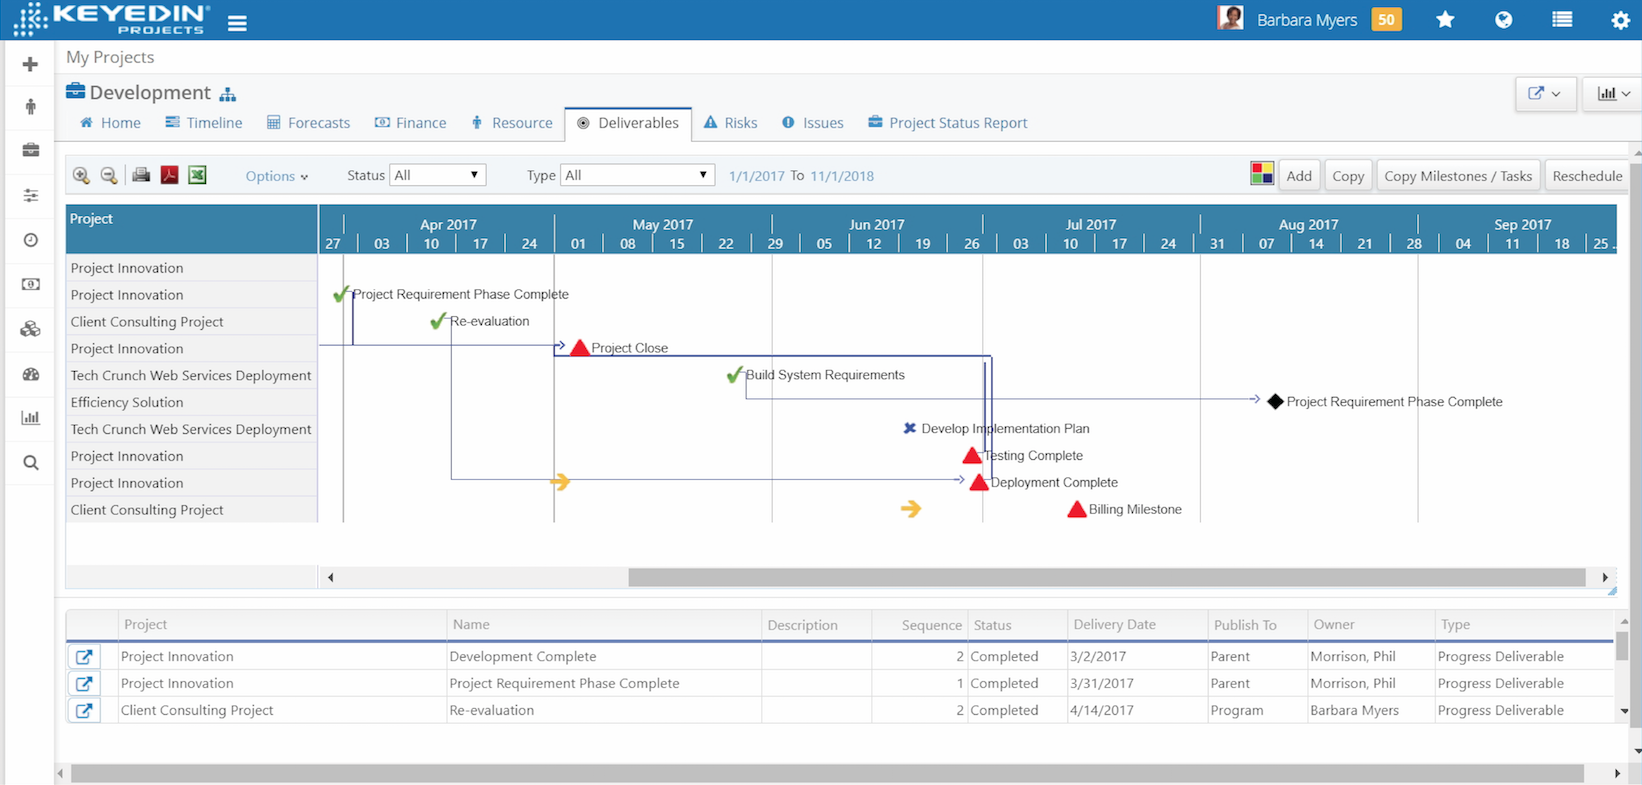
Task: Toggle the hamburger navigation menu
Action: point(237,23)
